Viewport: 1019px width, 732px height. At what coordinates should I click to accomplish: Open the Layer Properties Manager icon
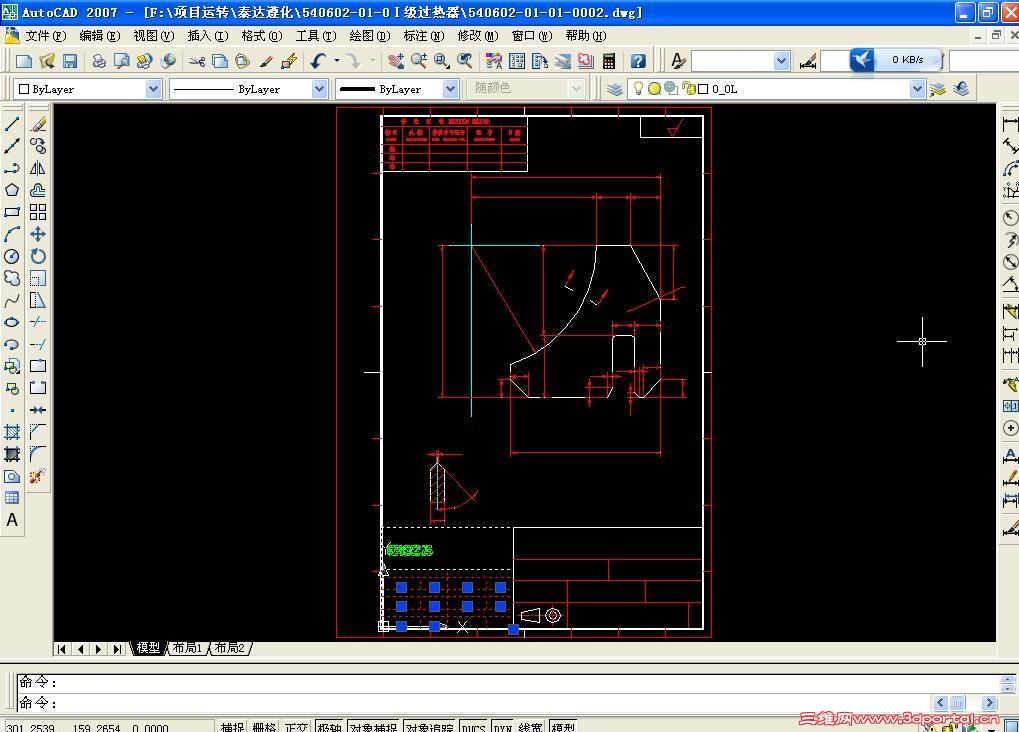(615, 89)
